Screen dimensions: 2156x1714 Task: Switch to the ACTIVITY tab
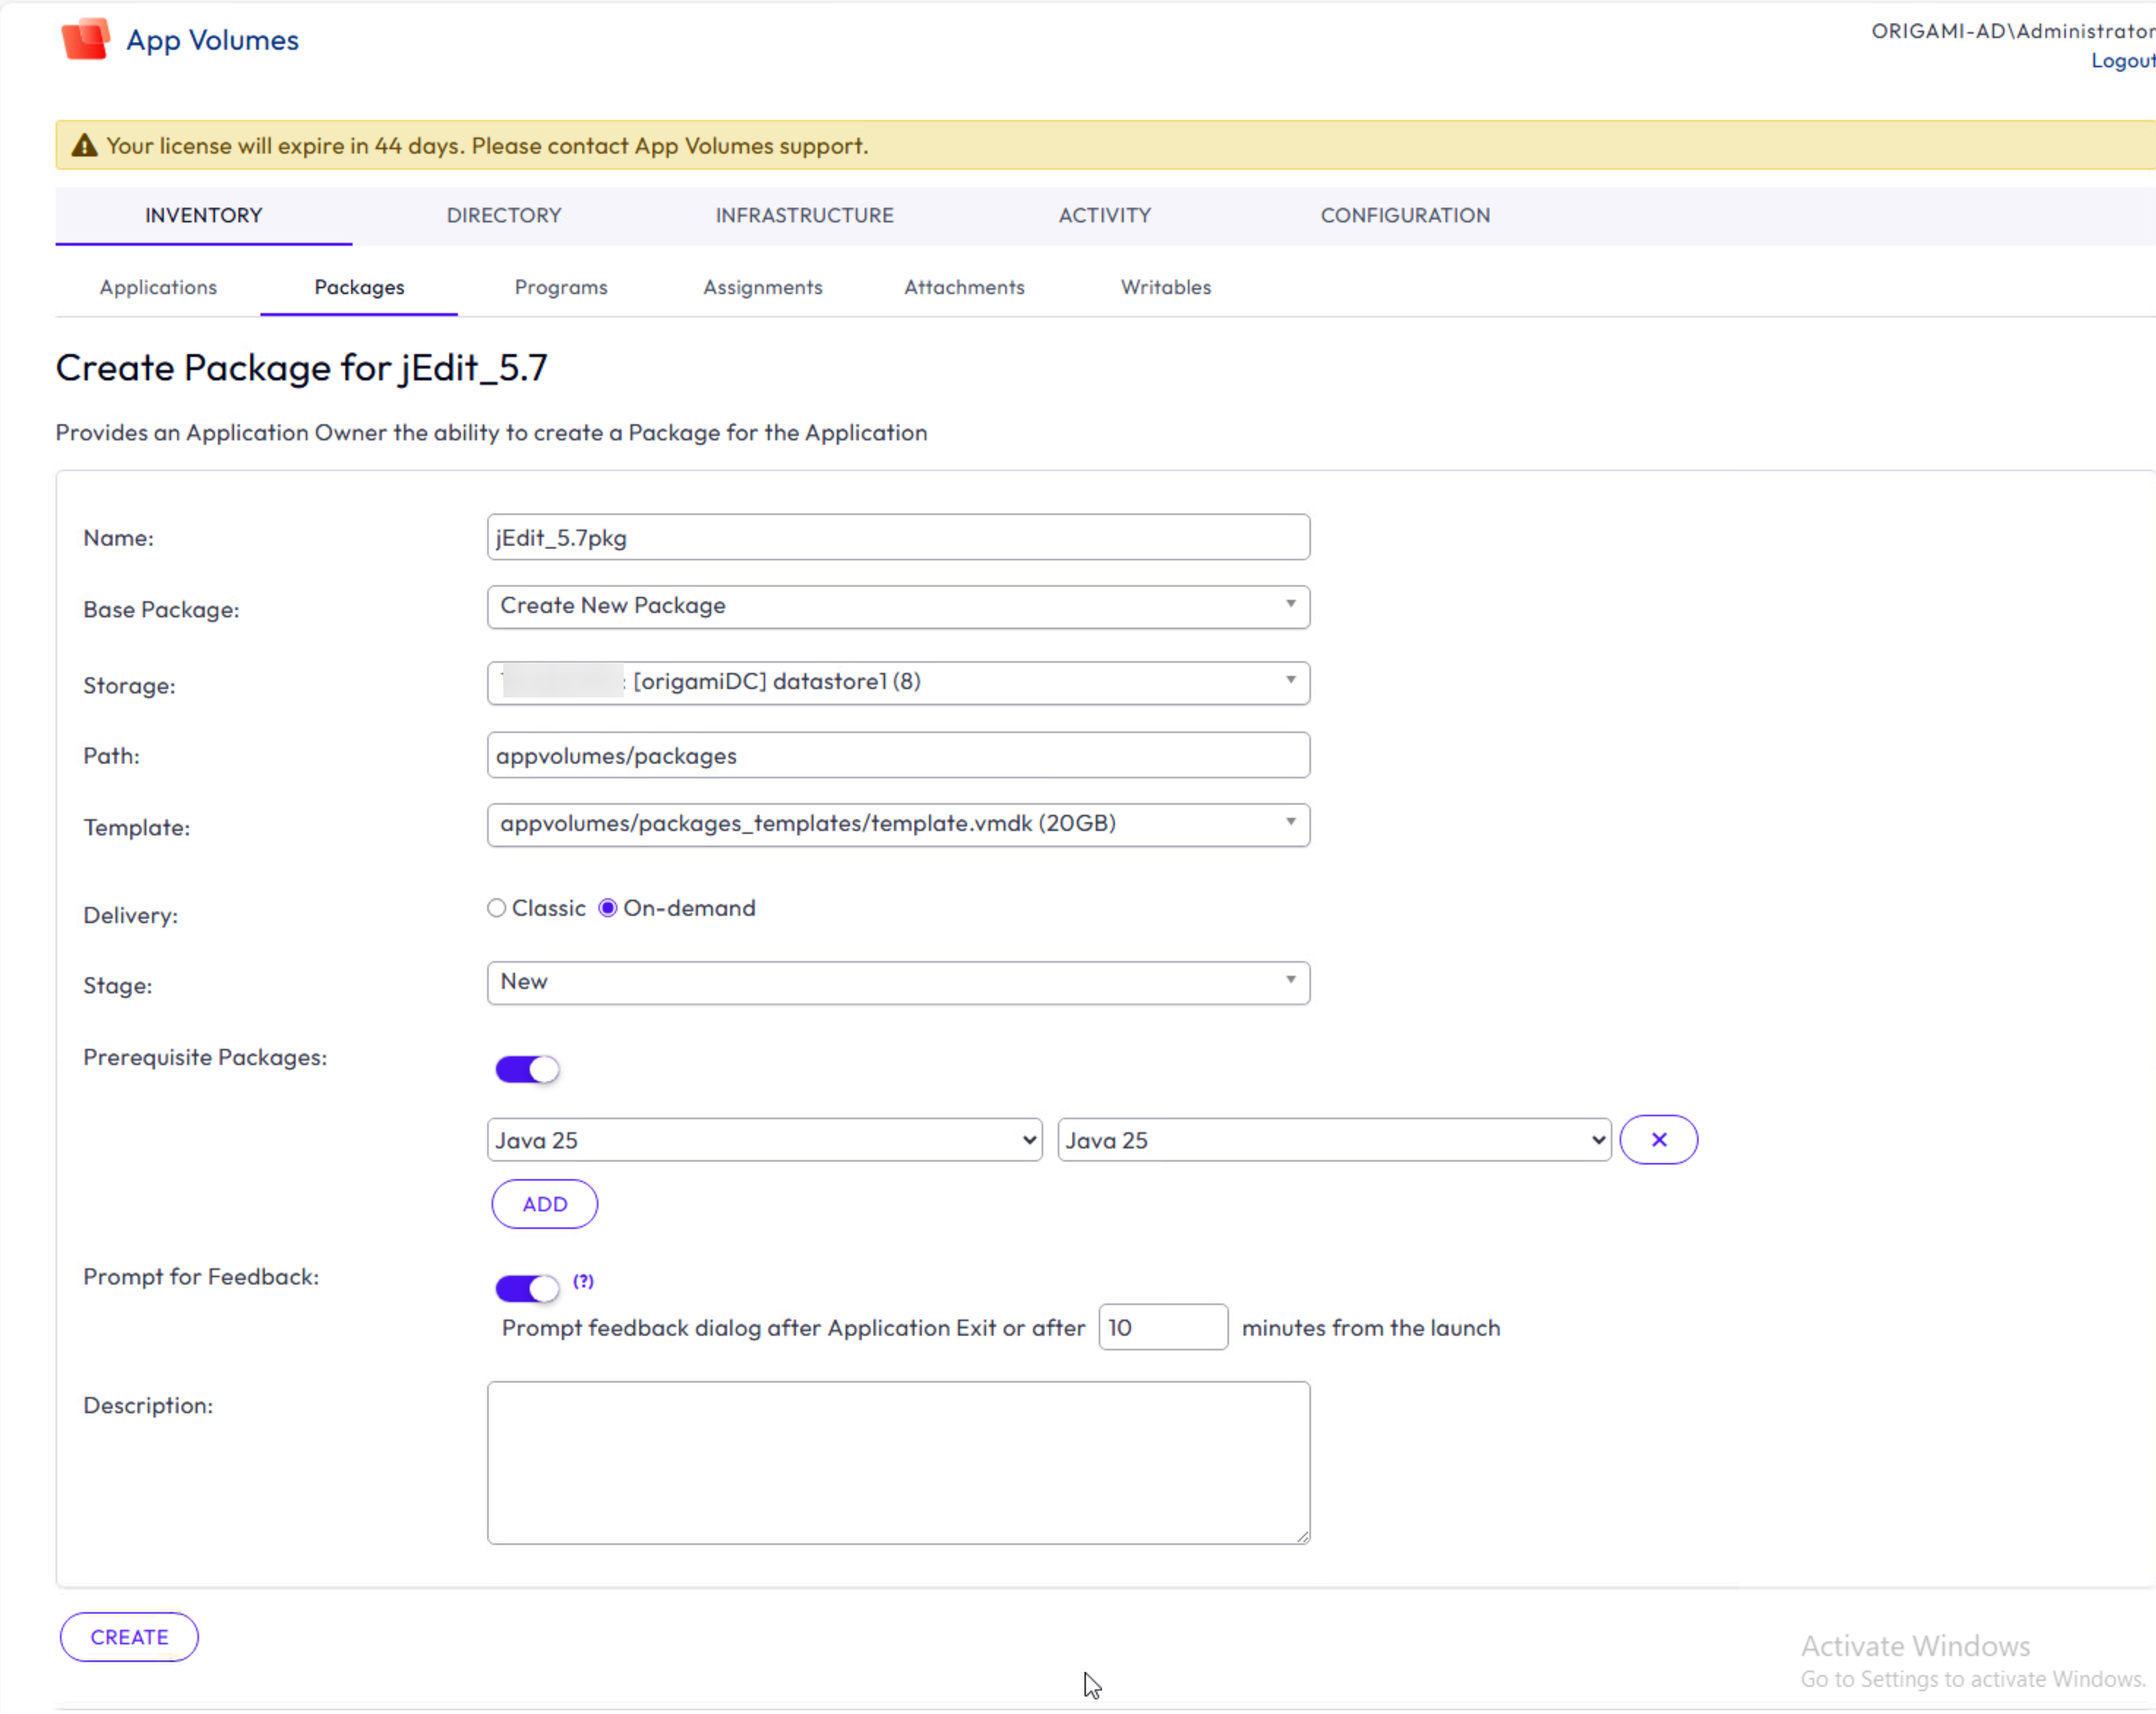1105,215
